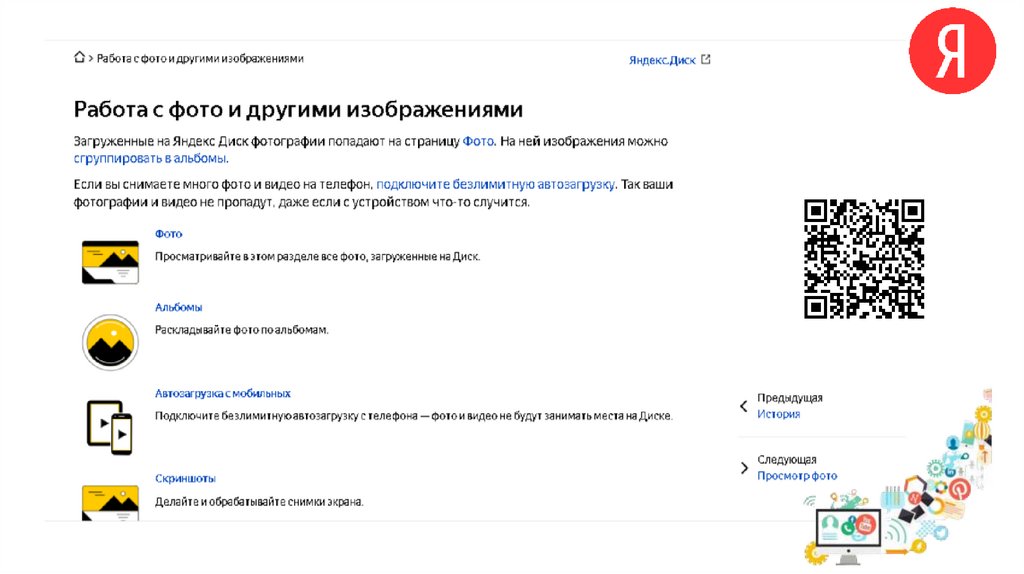The height and width of the screenshot is (574, 1024).
Task: Open the подключите безлимитную автозагрузку link
Action: 496,184
